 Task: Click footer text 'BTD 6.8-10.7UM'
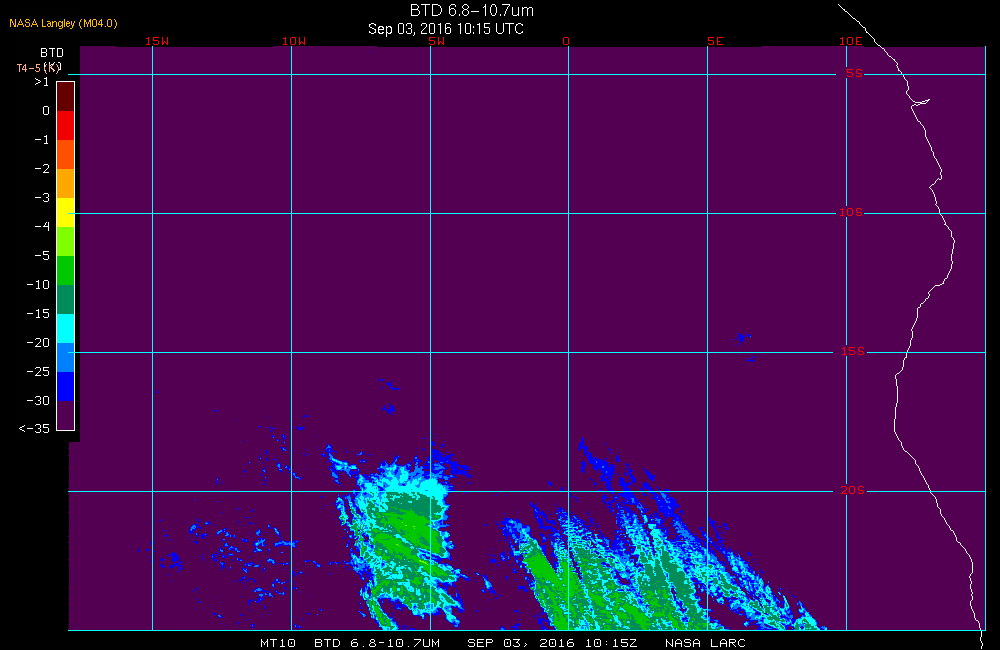point(377,643)
